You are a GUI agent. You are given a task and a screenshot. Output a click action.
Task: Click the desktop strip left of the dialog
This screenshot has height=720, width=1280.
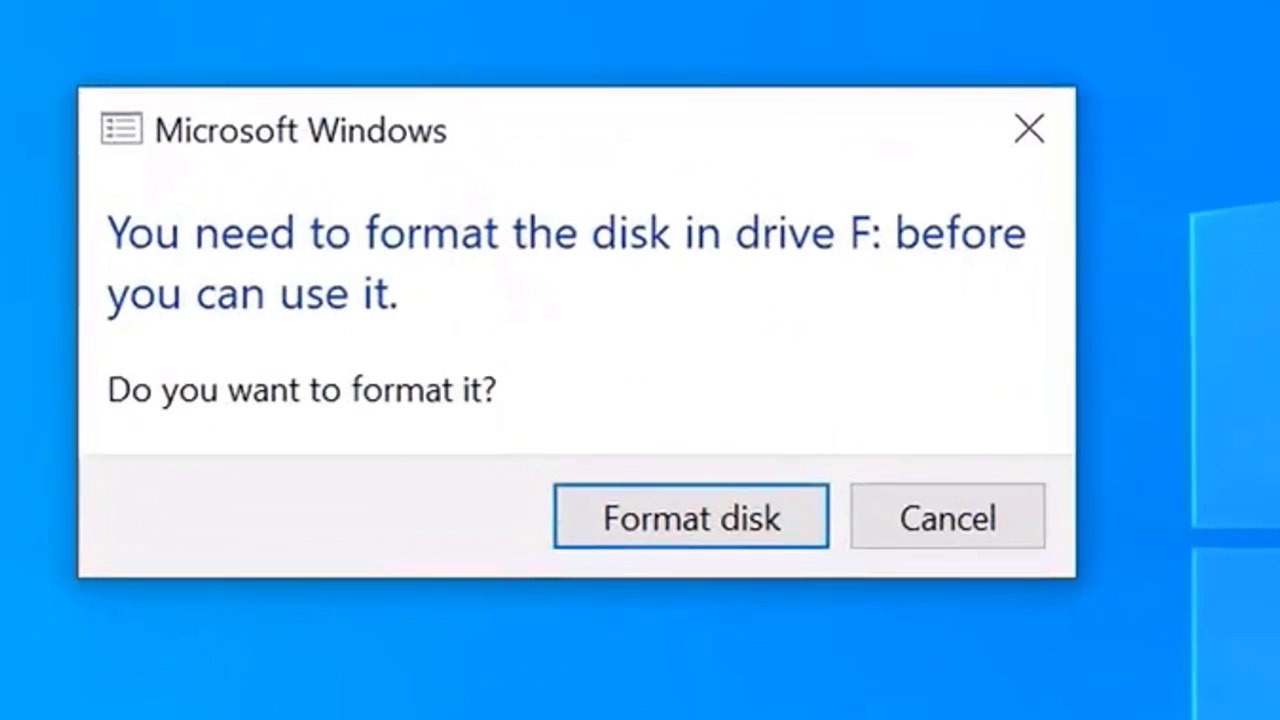(x=38, y=330)
